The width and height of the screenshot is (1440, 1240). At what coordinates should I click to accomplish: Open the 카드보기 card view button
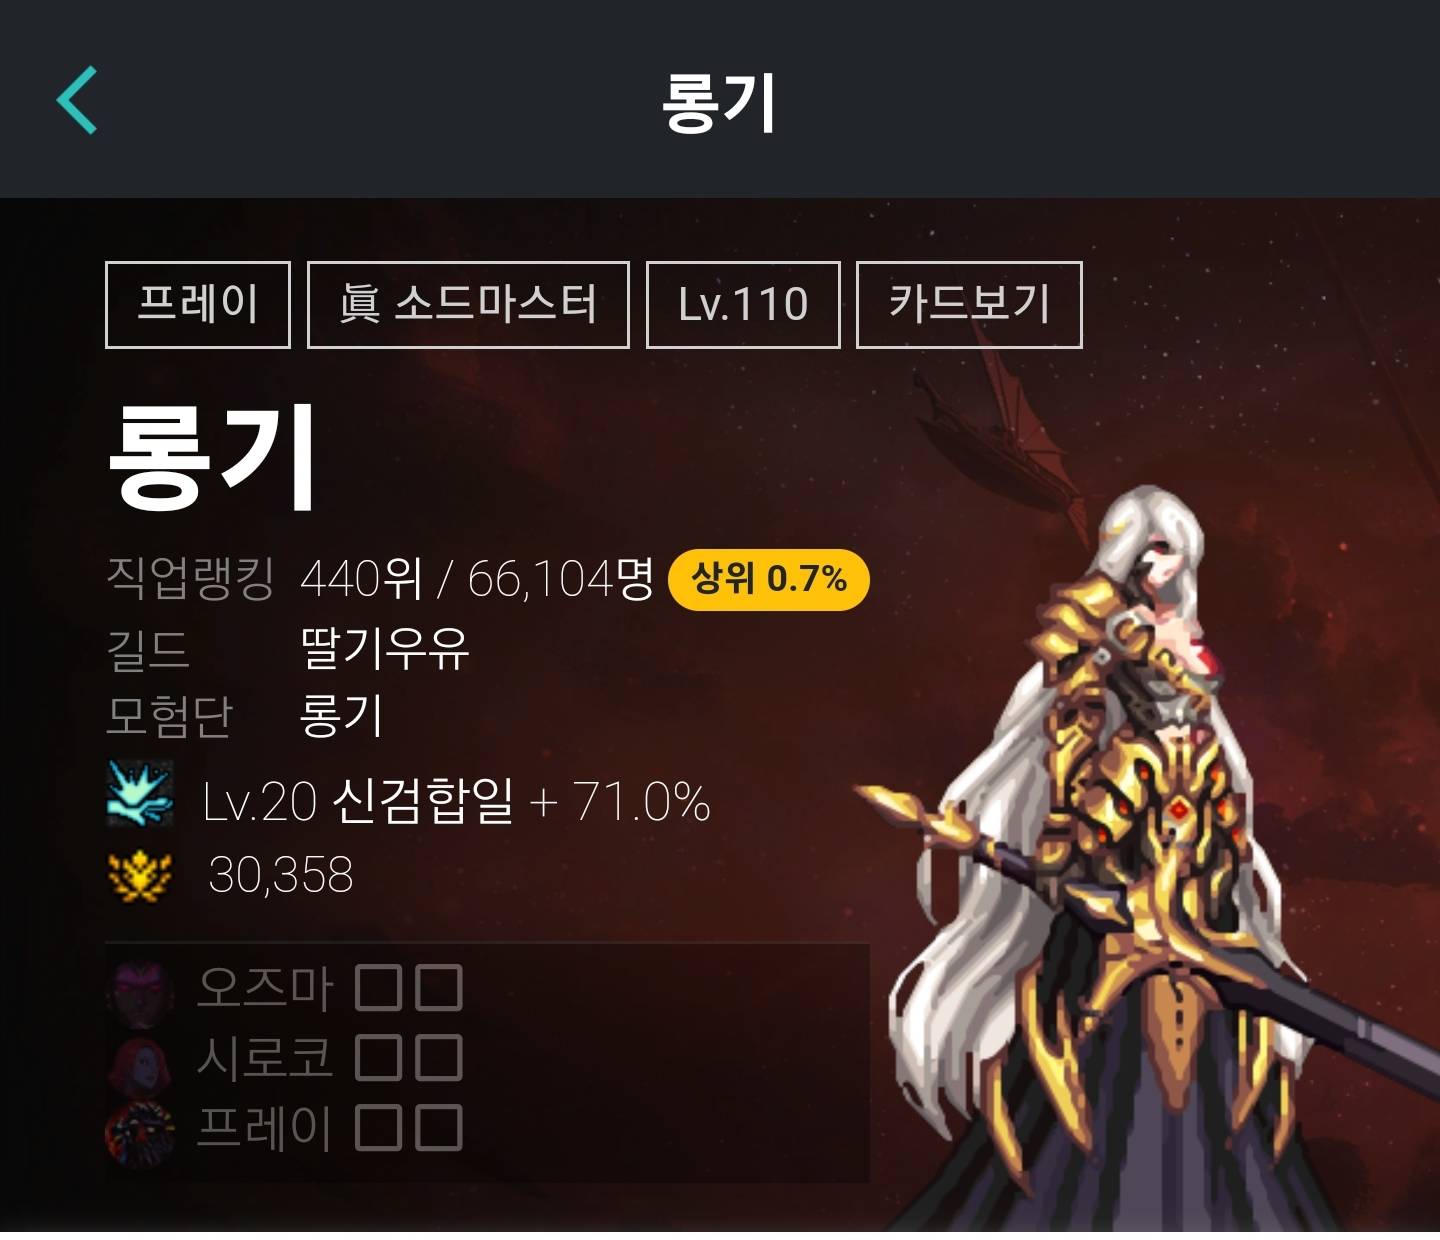click(x=969, y=305)
